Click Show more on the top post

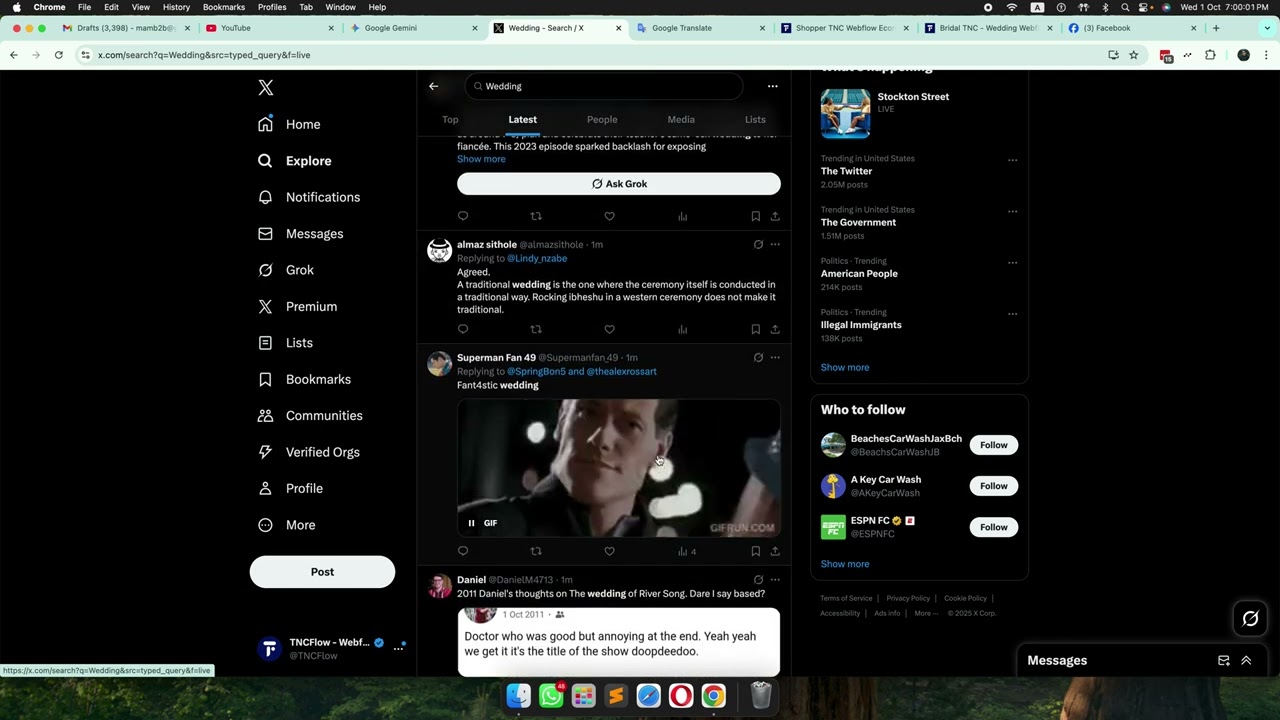pos(481,159)
